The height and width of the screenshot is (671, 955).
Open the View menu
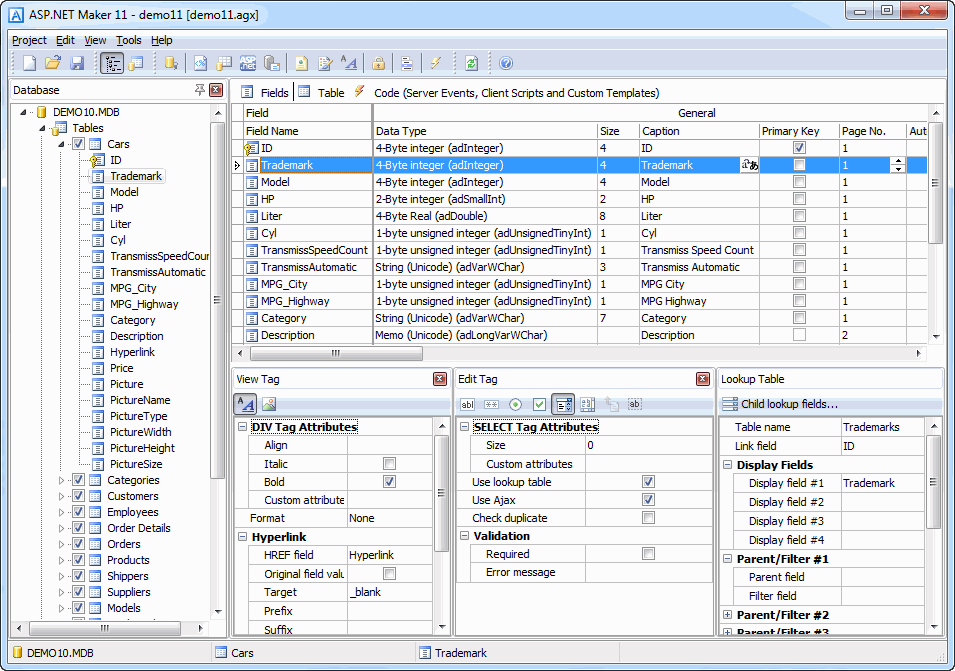[95, 40]
